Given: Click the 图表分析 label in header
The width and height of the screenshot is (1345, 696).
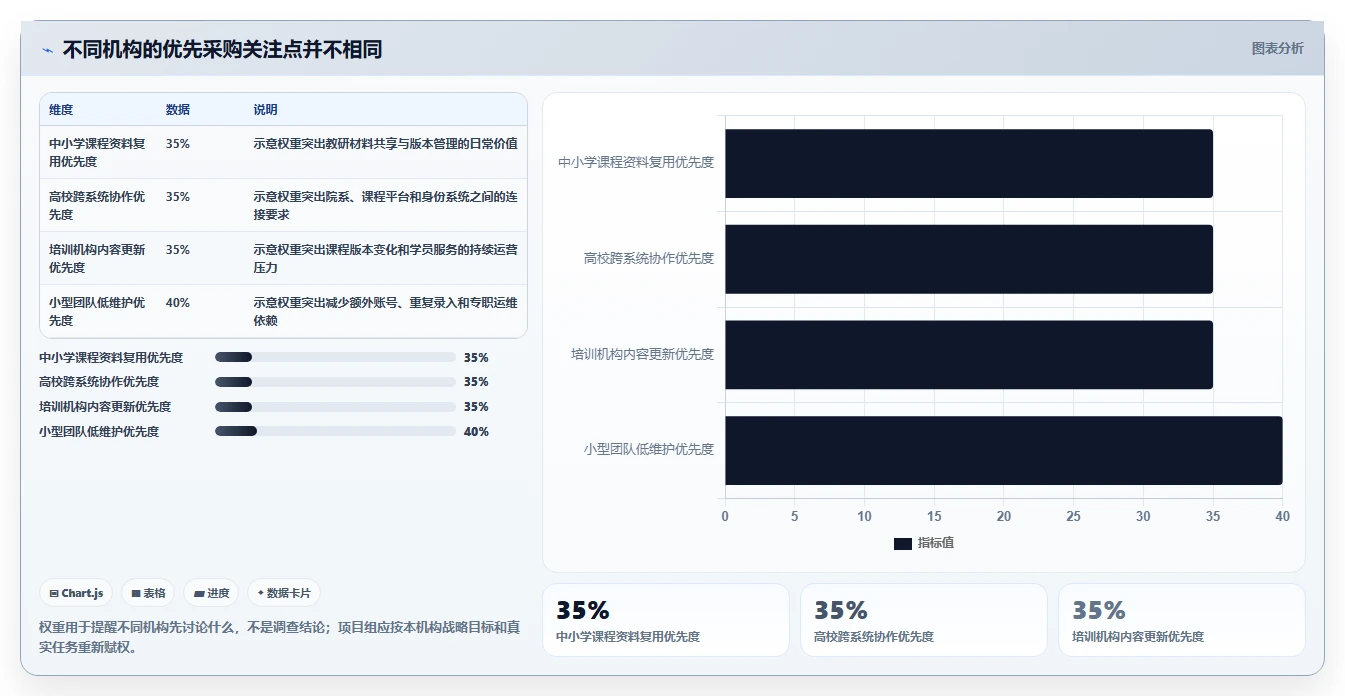Looking at the screenshot, I should click(1278, 48).
